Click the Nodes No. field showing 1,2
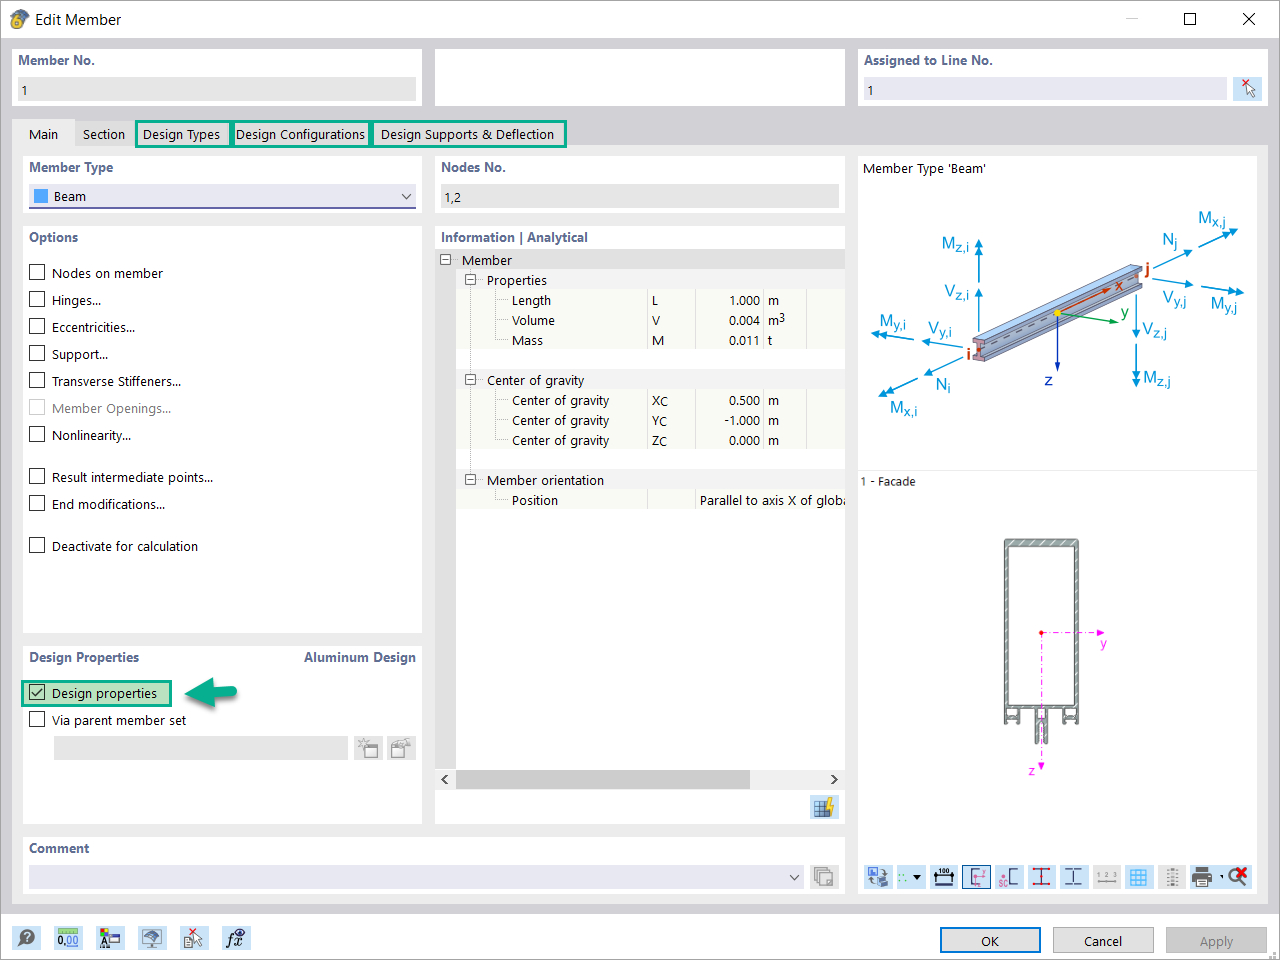This screenshot has width=1280, height=960. click(640, 197)
